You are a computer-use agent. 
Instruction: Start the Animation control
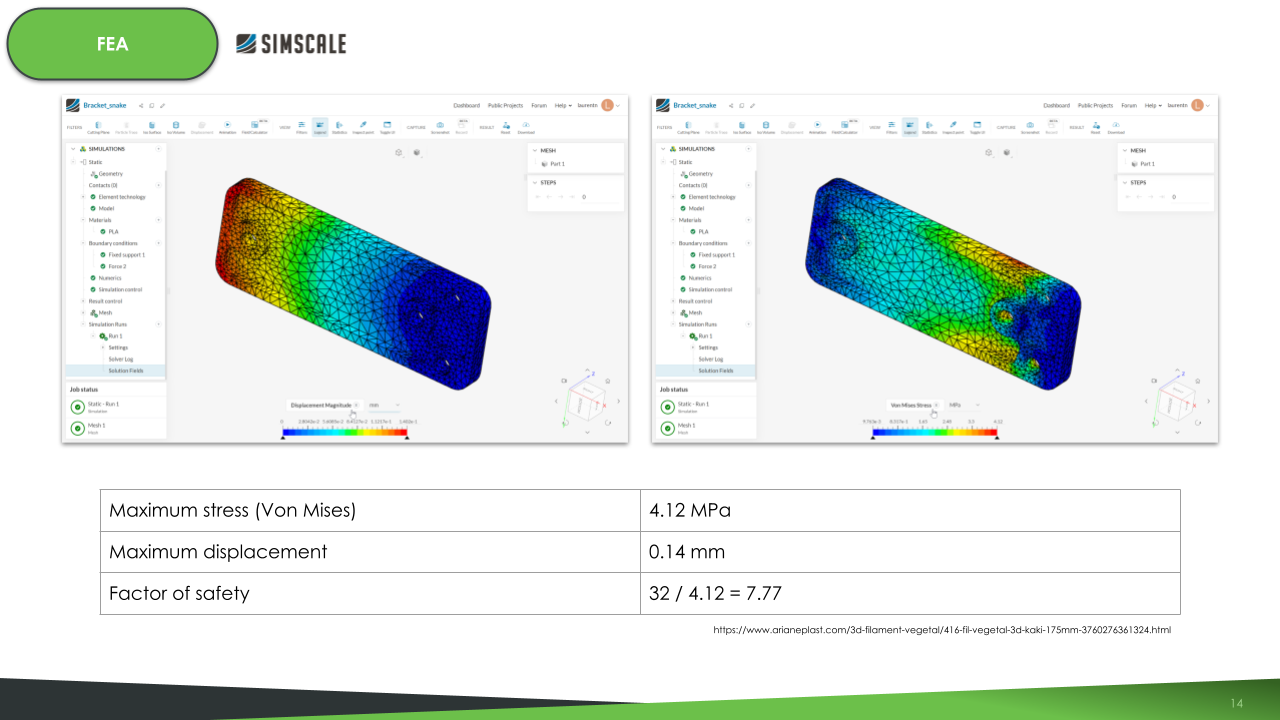227,126
